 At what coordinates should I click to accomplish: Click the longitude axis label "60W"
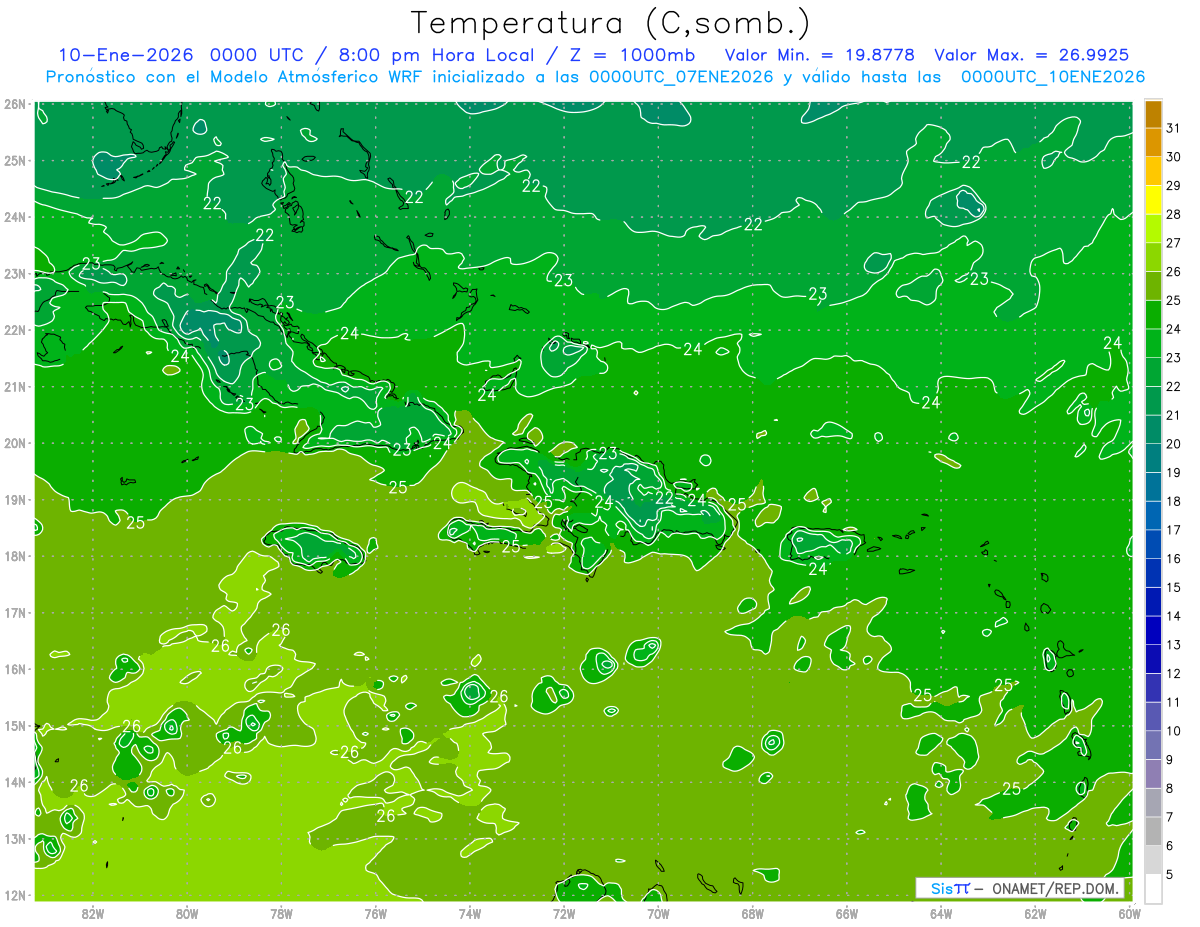(1129, 913)
